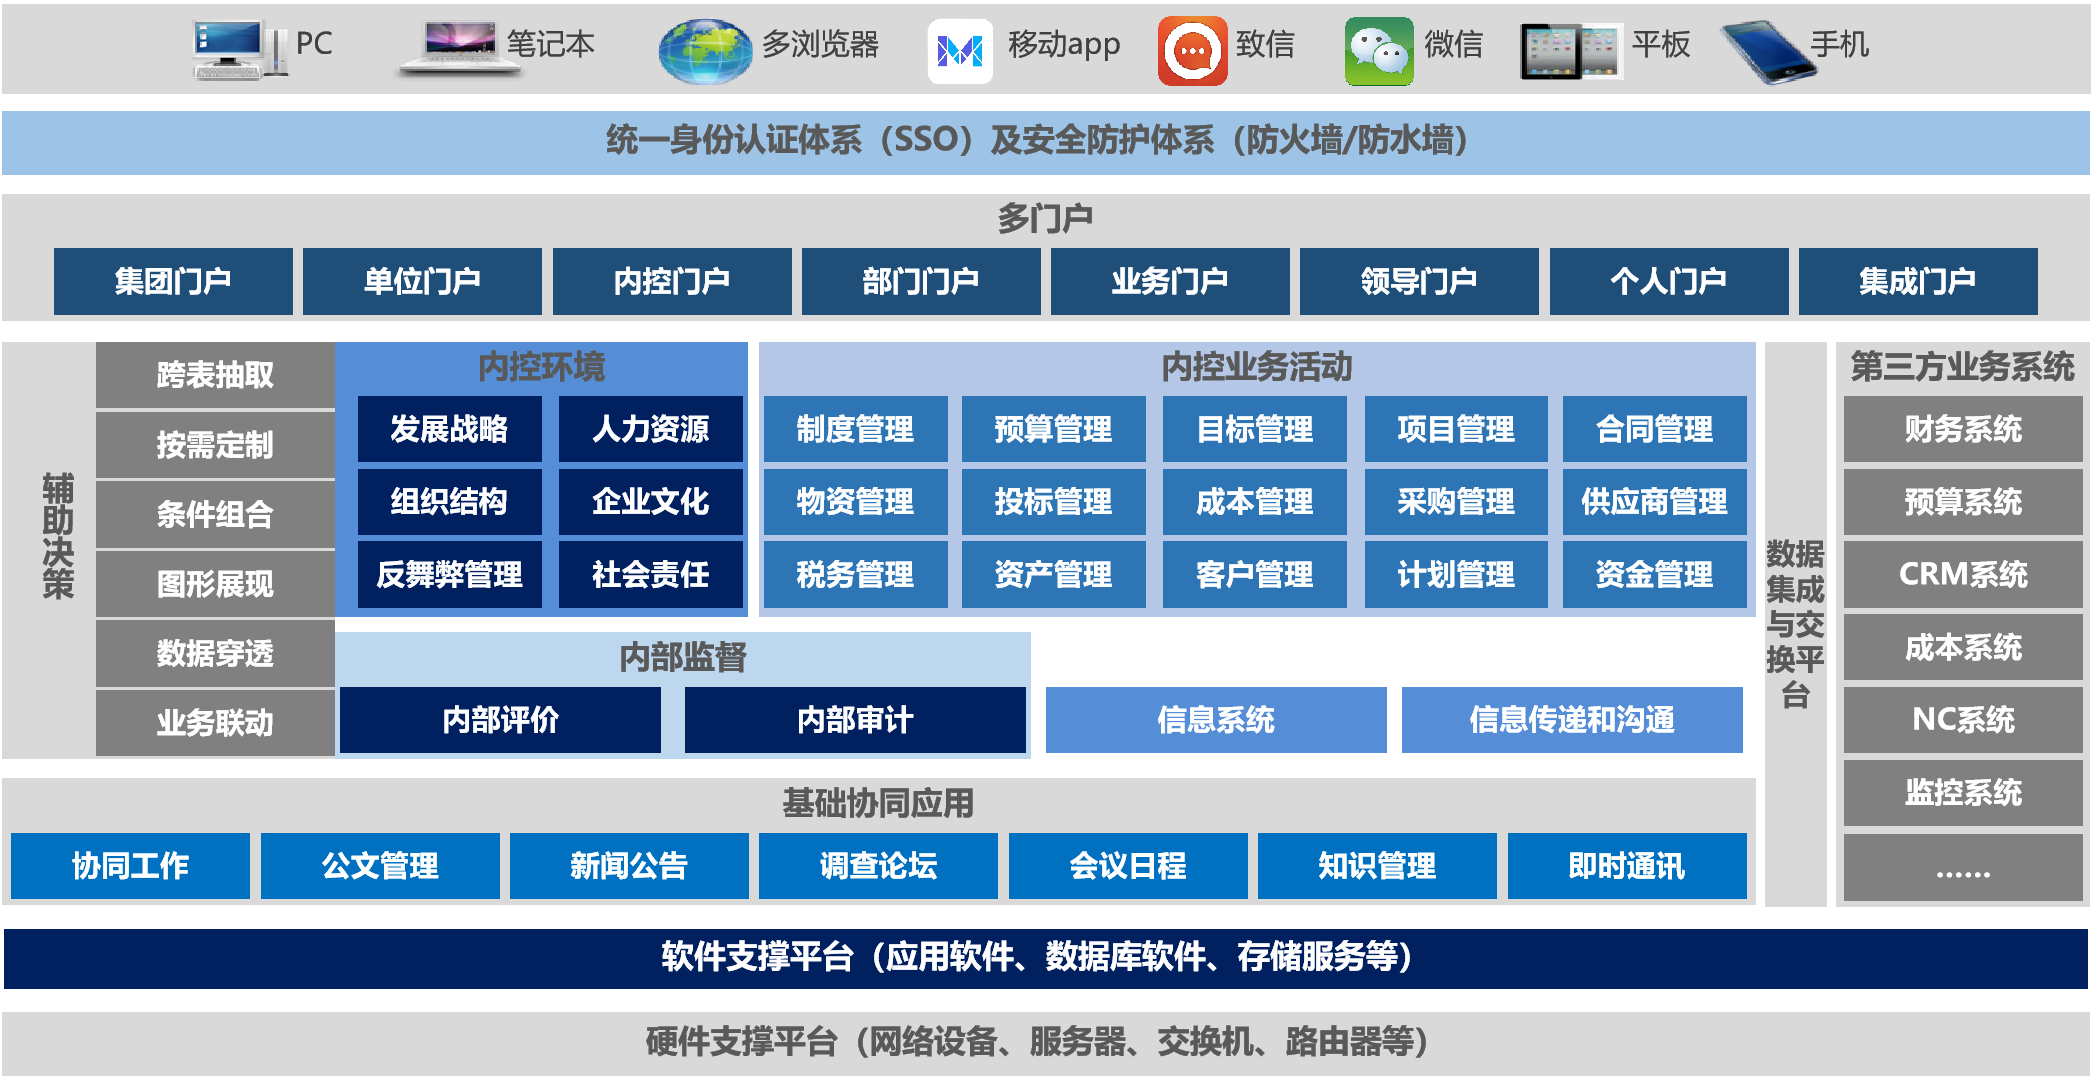Click the 多浏览器 globe icon
The height and width of the screenshot is (1077, 2093).
[x=705, y=51]
